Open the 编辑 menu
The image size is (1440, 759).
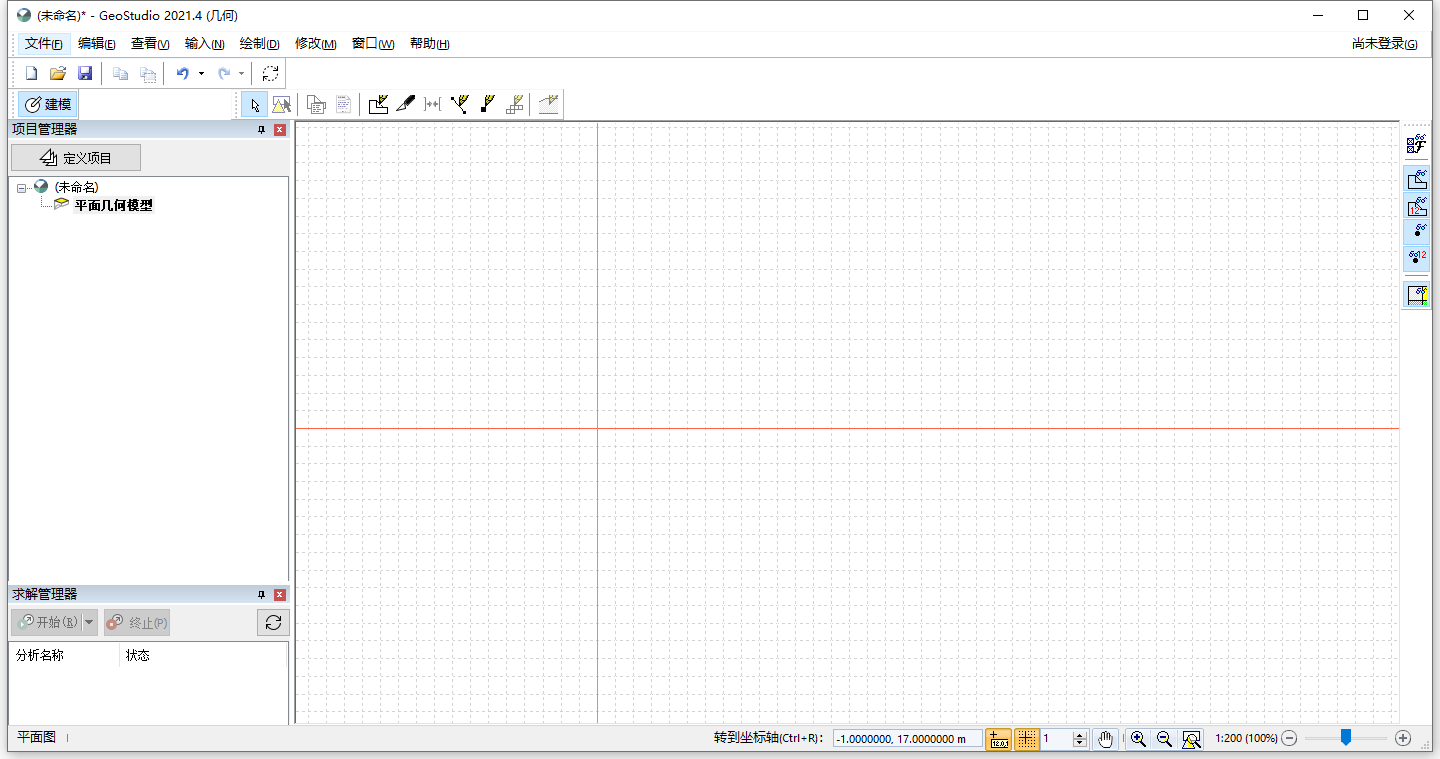click(97, 44)
